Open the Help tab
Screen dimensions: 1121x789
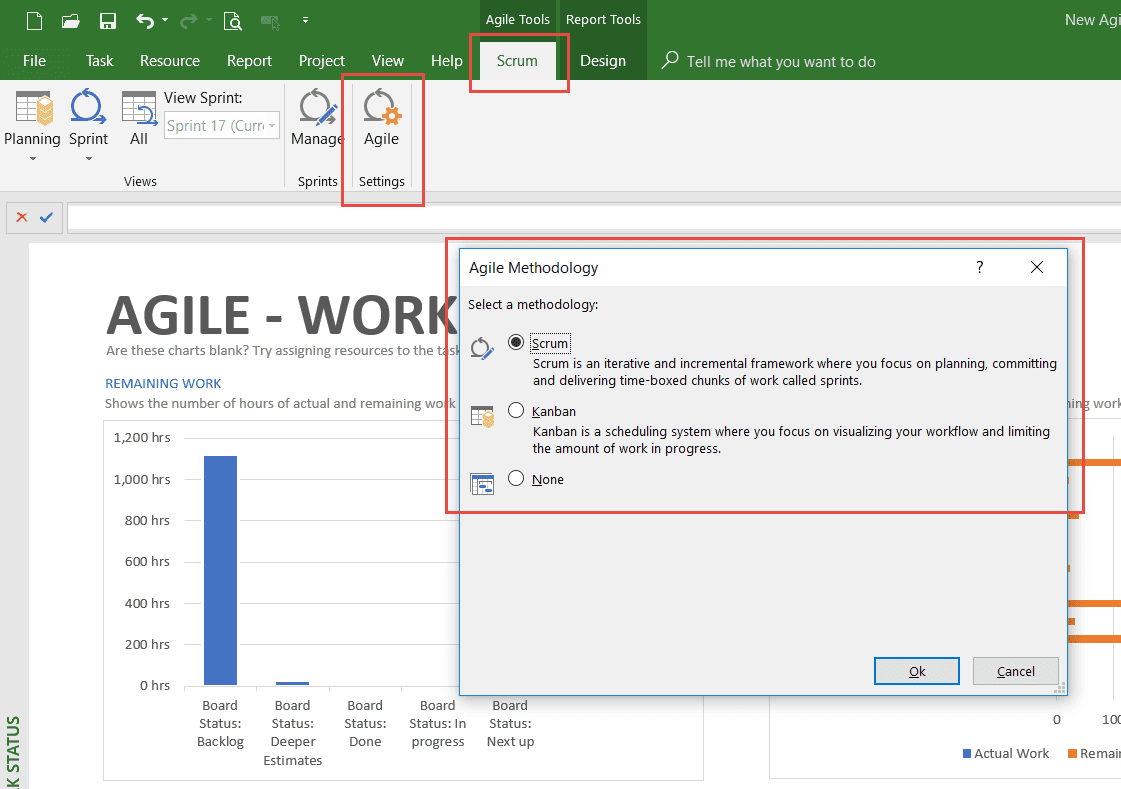447,61
